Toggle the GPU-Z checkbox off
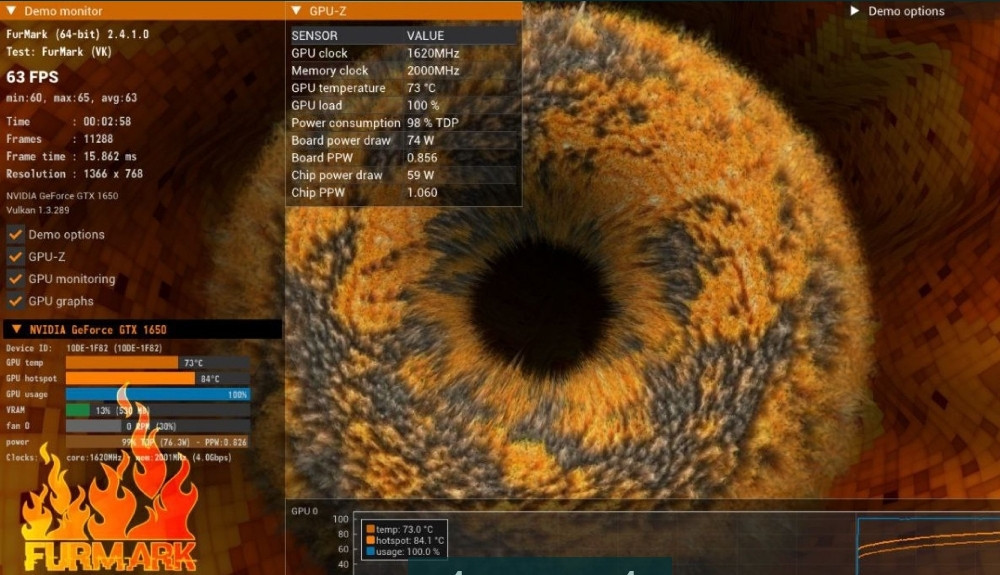Screen dimensions: 1000x575 tap(16, 256)
